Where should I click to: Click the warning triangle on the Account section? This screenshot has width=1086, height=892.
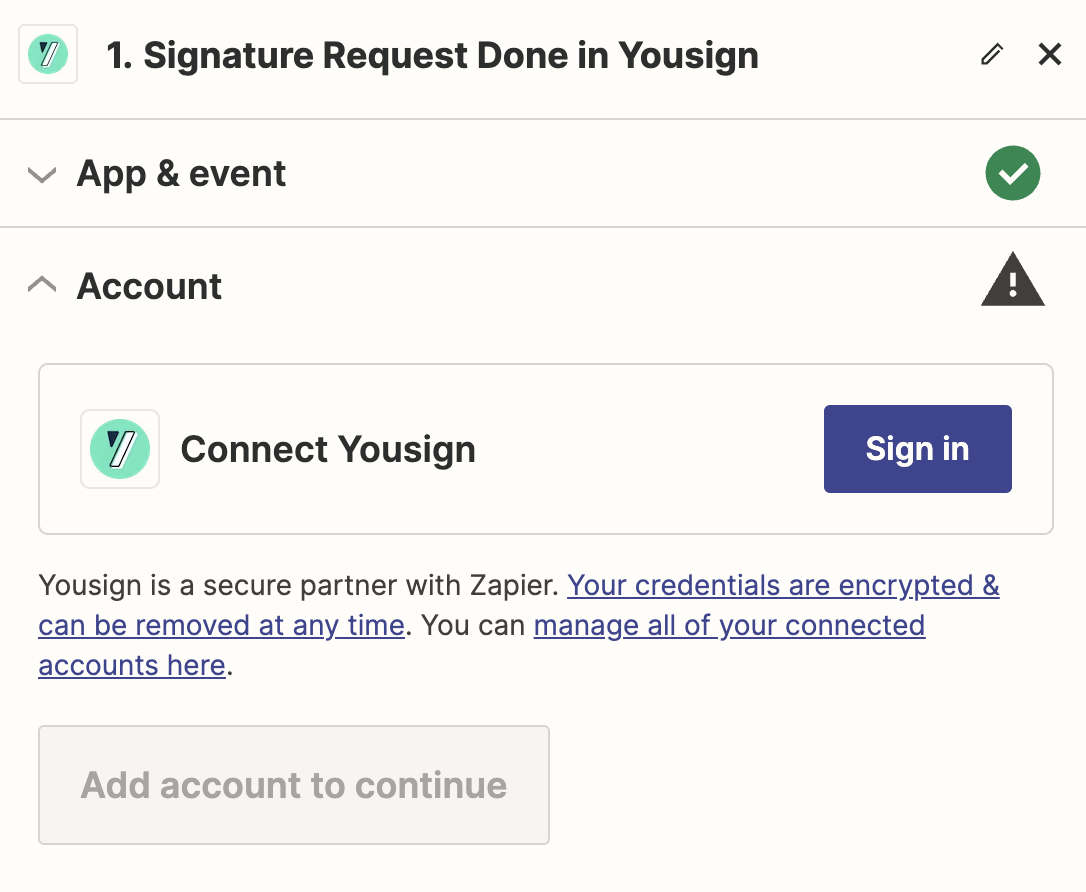pyautogui.click(x=1013, y=280)
